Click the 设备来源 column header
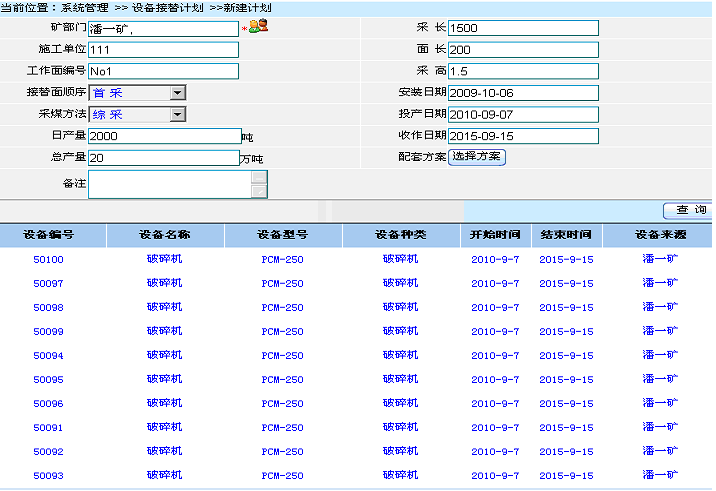This screenshot has width=716, height=491. pyautogui.click(x=660, y=235)
